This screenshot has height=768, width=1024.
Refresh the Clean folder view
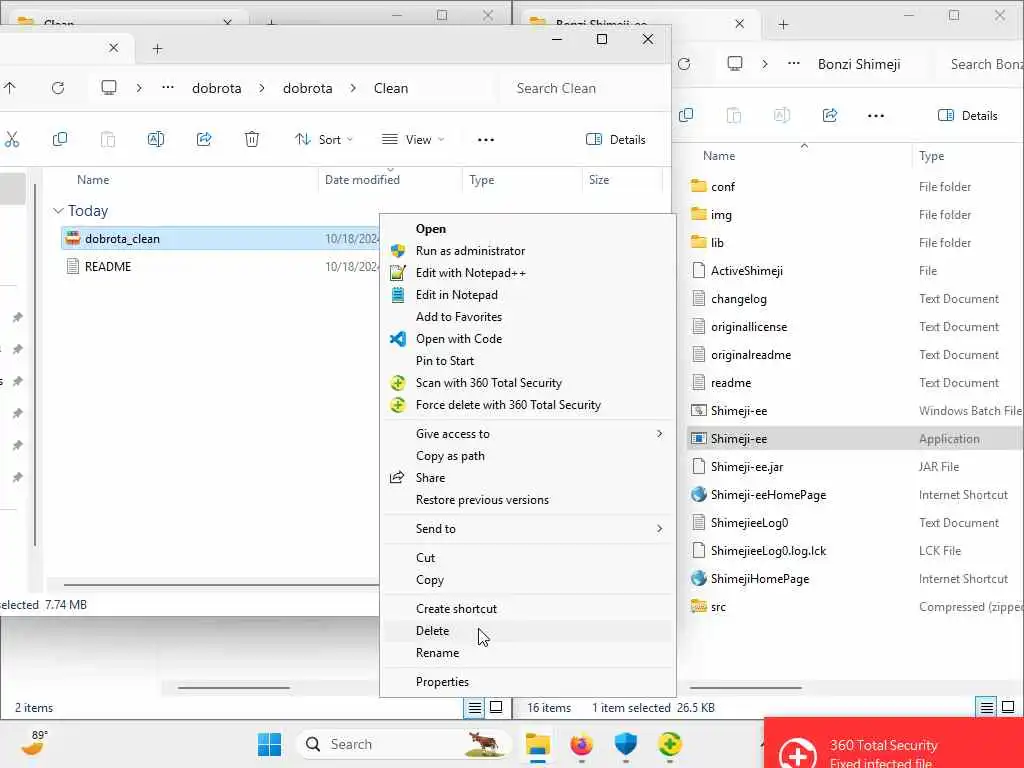click(x=58, y=88)
